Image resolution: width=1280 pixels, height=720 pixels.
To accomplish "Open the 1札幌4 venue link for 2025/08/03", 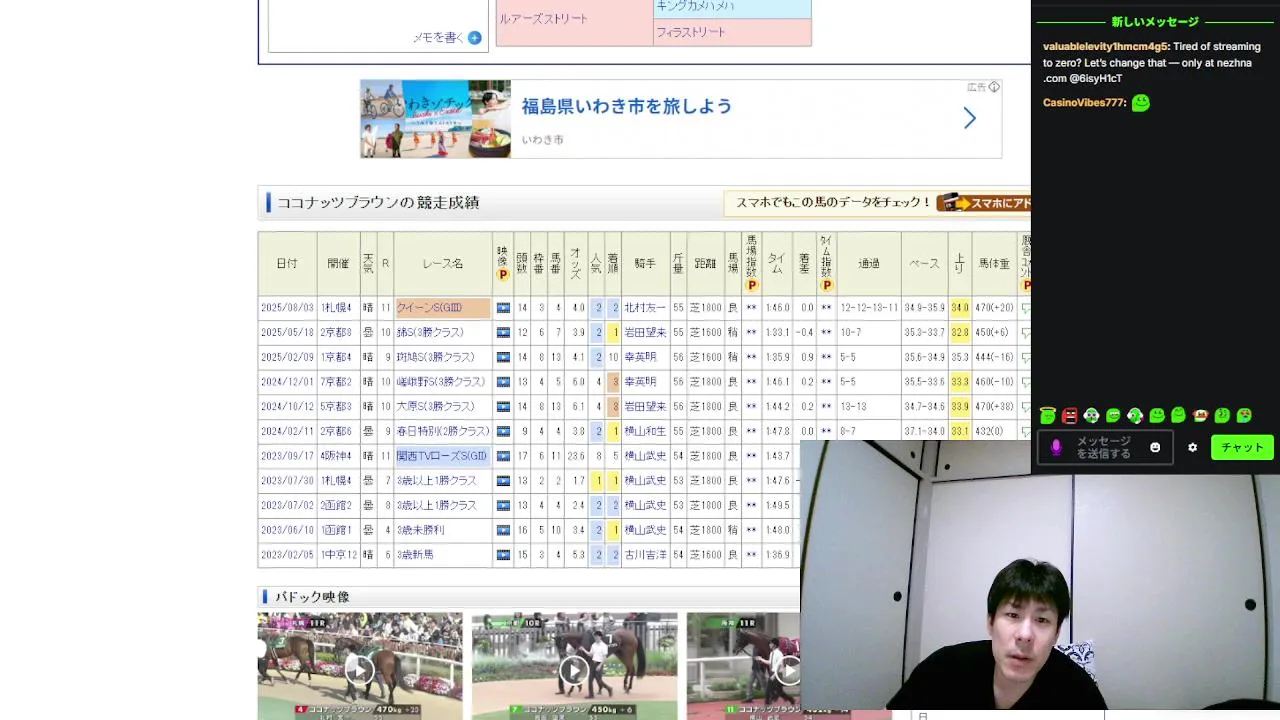I will tap(336, 308).
